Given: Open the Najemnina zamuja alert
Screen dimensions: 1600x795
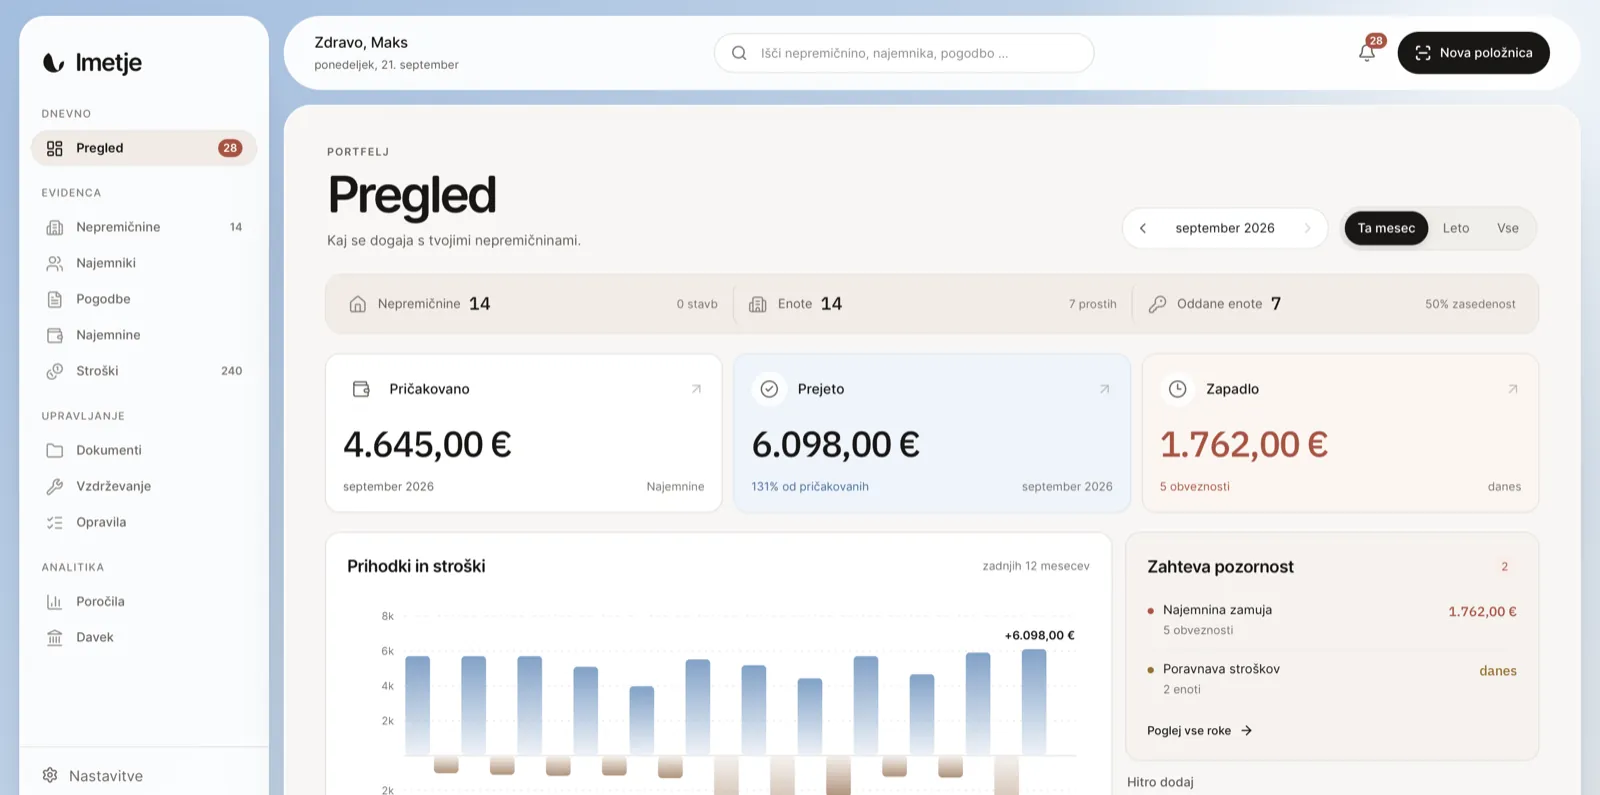Looking at the screenshot, I should (x=1332, y=620).
